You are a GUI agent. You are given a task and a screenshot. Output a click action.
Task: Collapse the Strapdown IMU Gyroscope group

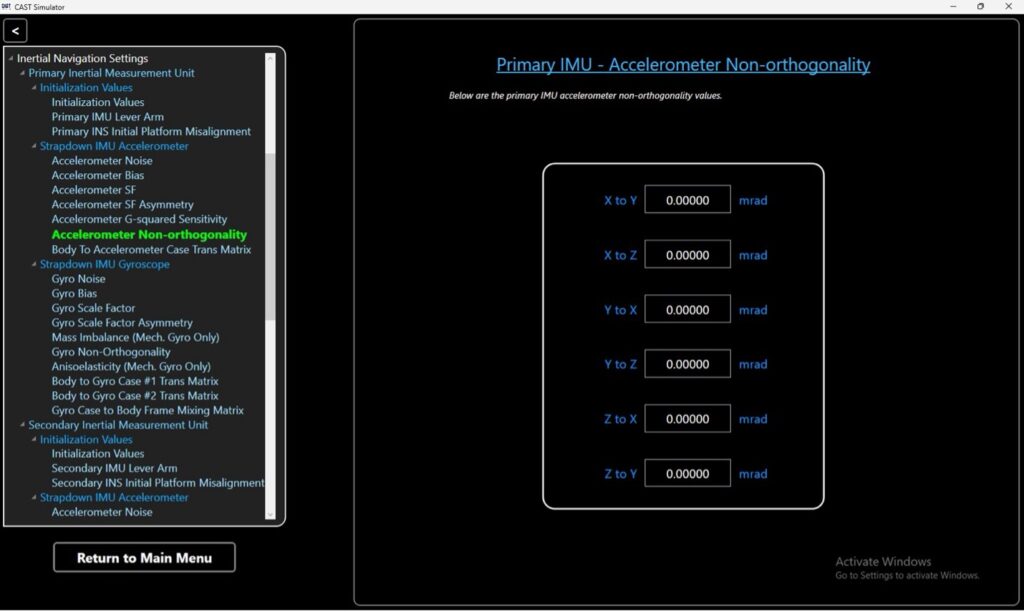click(34, 265)
